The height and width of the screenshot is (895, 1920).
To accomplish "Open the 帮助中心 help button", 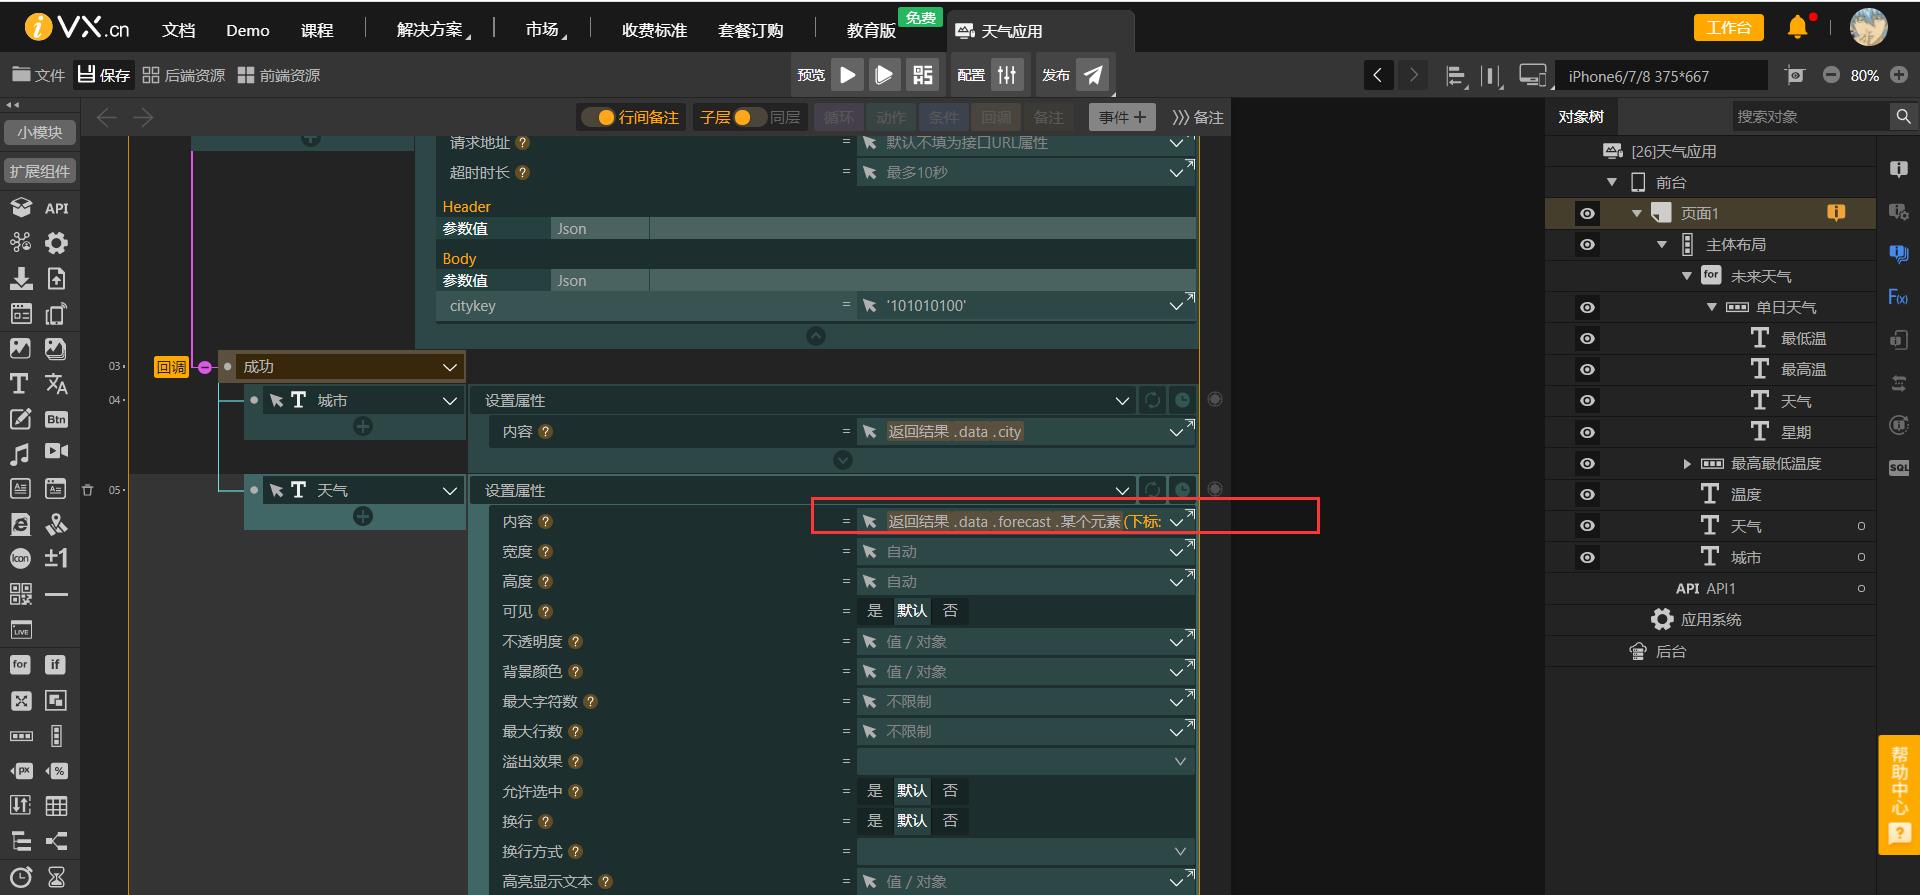I will point(1899,795).
